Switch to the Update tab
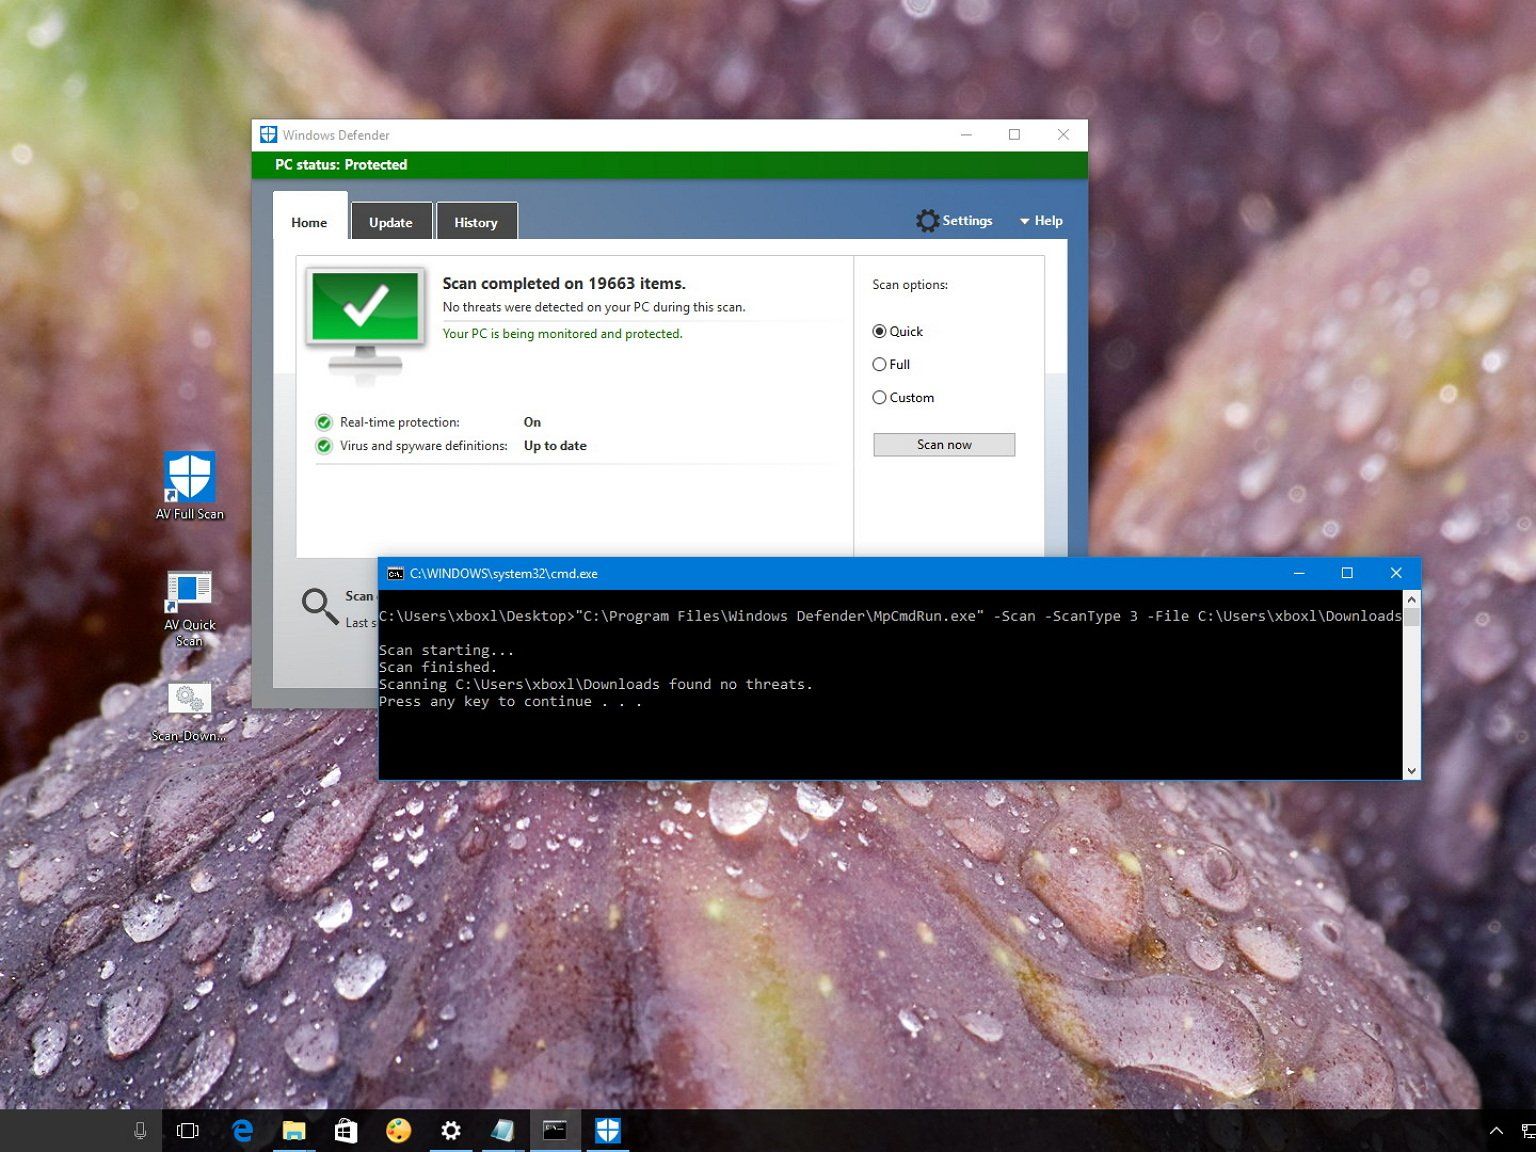1536x1152 pixels. coord(390,222)
